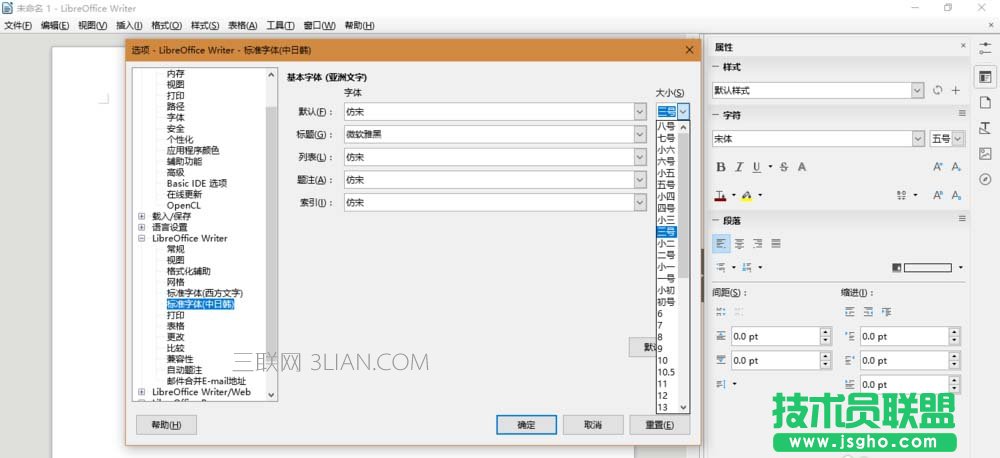This screenshot has width=1000, height=458.
Task: Open the Styles sidebar deck icon
Action: 985,128
